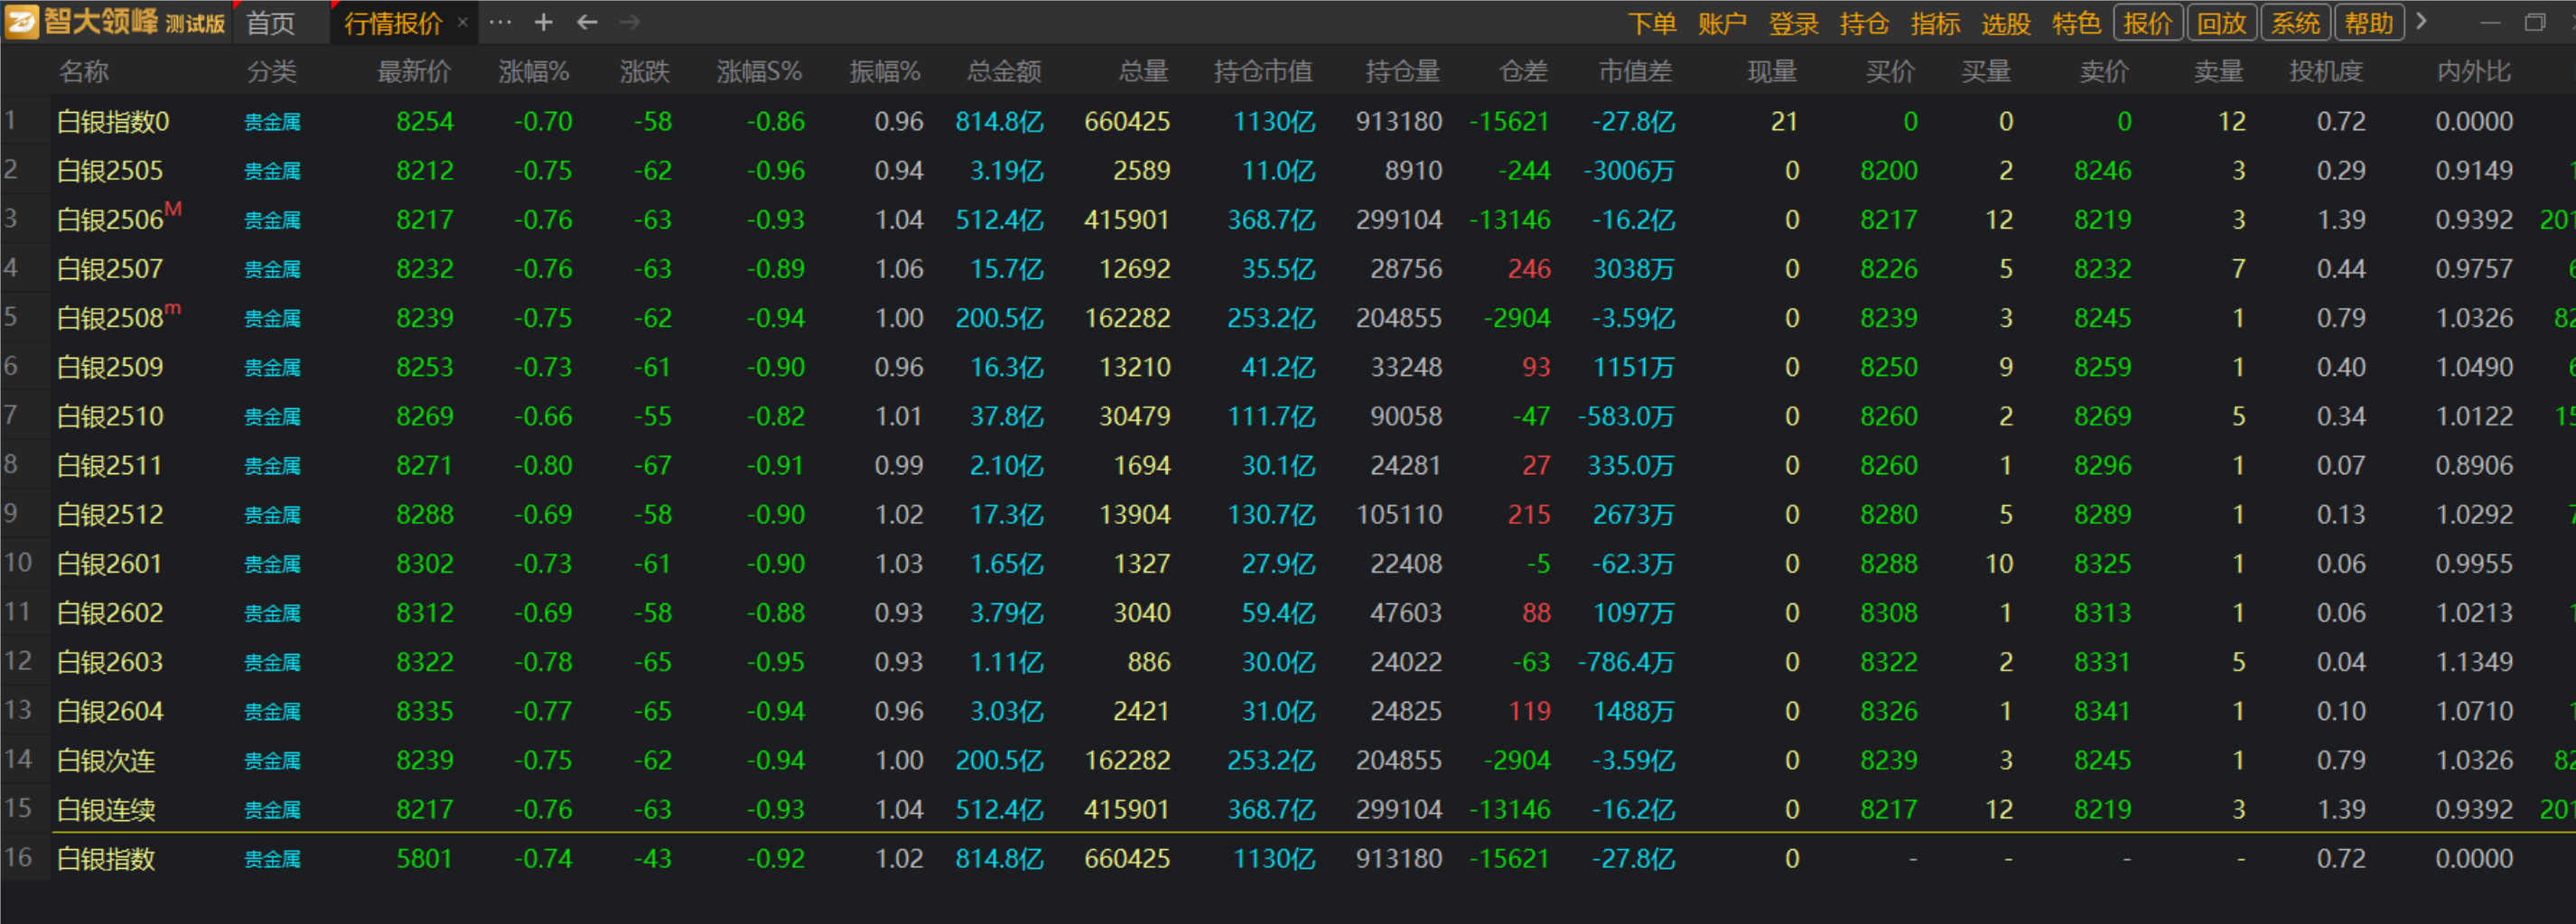The image size is (2576, 924).
Task: Select the 白银2512 contract name
Action: pyautogui.click(x=110, y=514)
